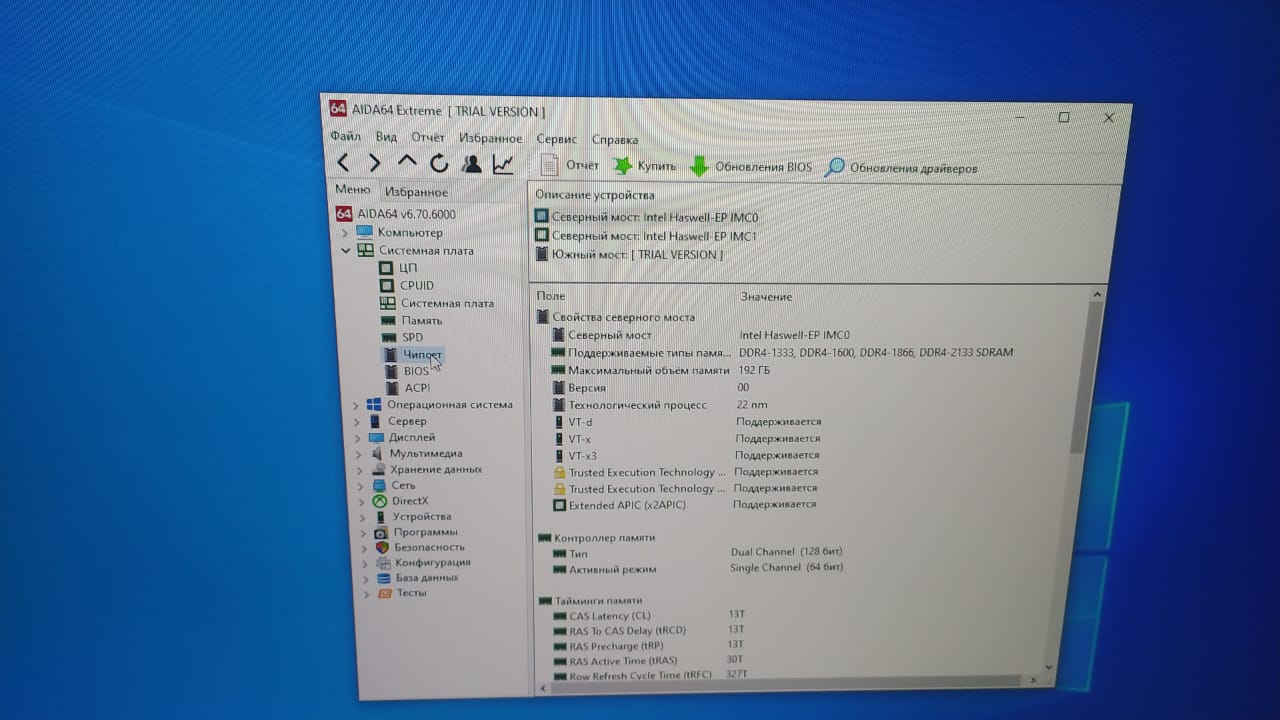Open the Сервис menu
The image size is (1280, 720).
pos(557,139)
